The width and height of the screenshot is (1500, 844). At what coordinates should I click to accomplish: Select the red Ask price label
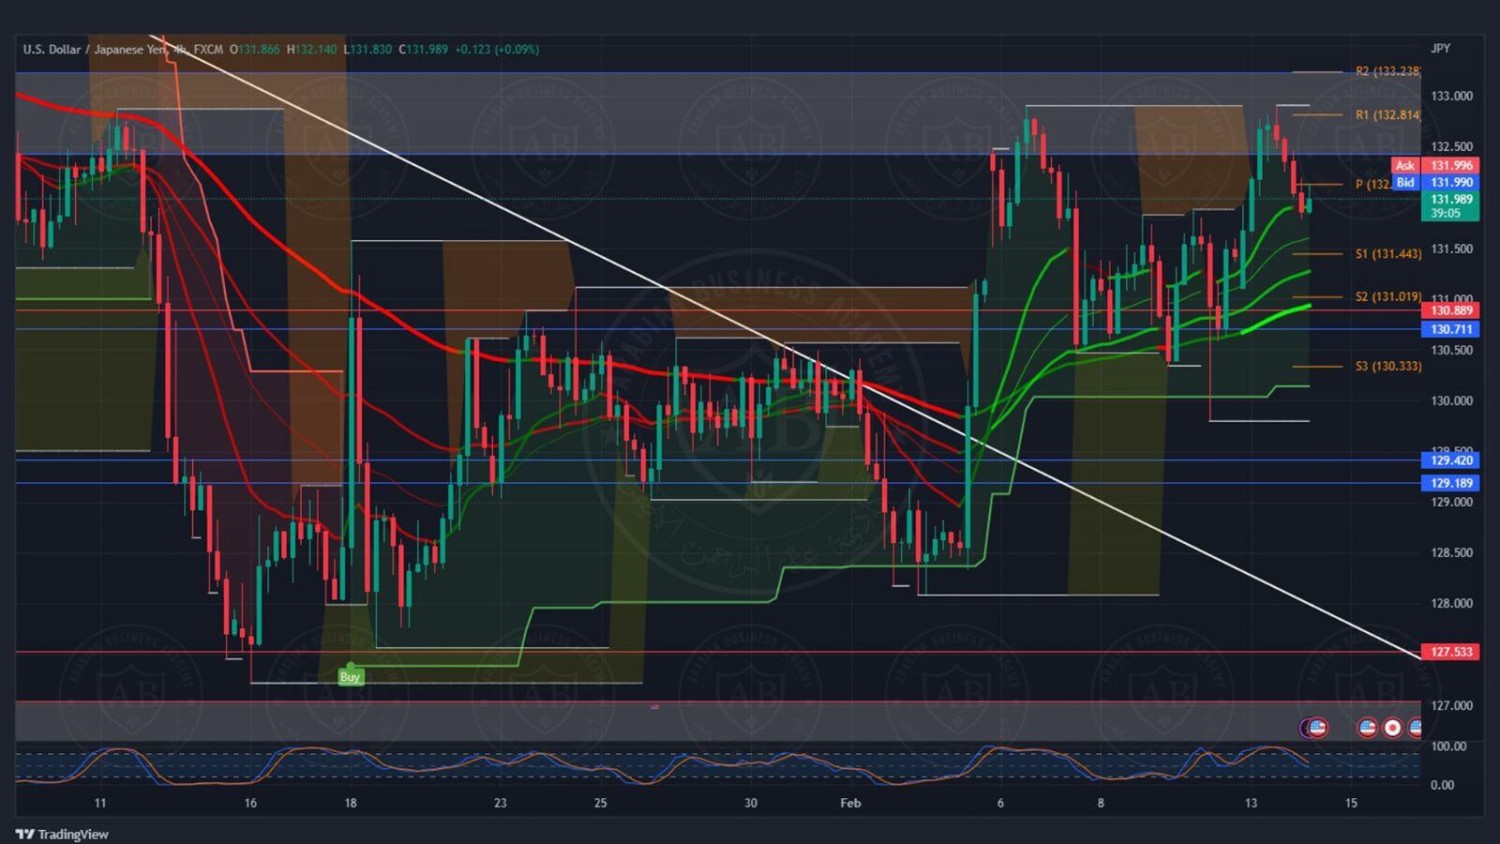pyautogui.click(x=1405, y=166)
